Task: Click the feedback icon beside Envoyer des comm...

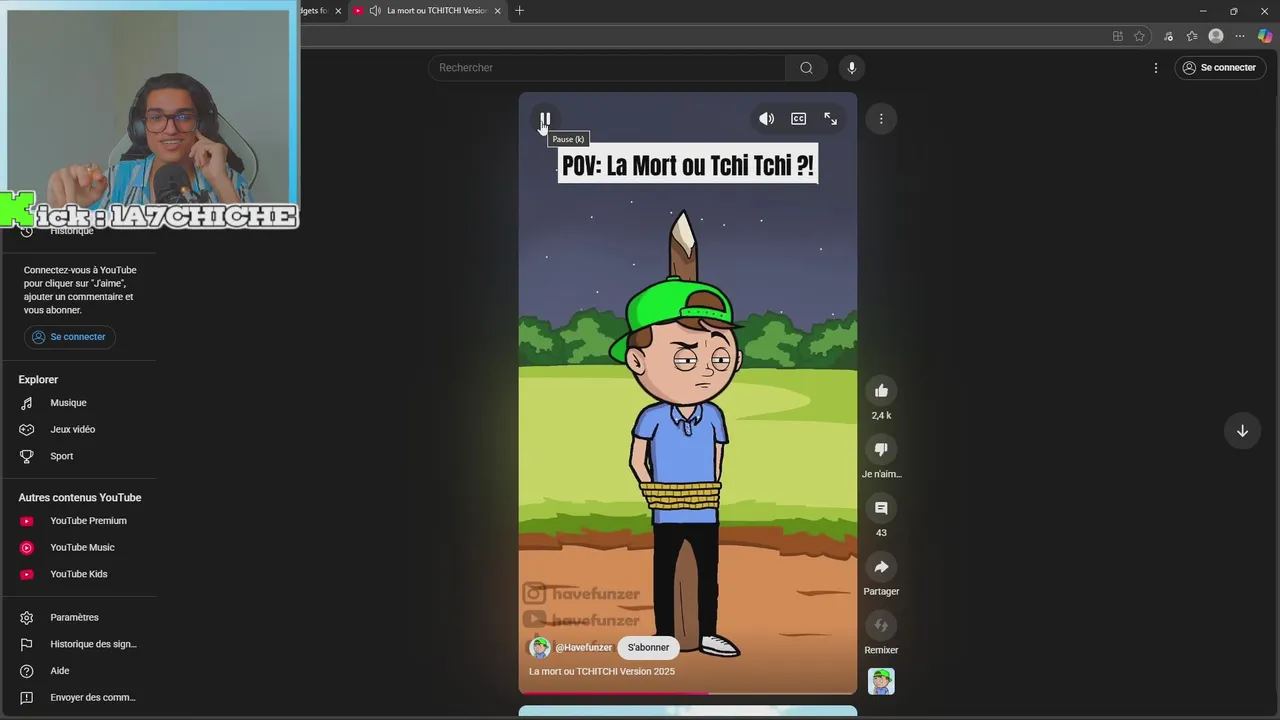Action: click(x=27, y=698)
